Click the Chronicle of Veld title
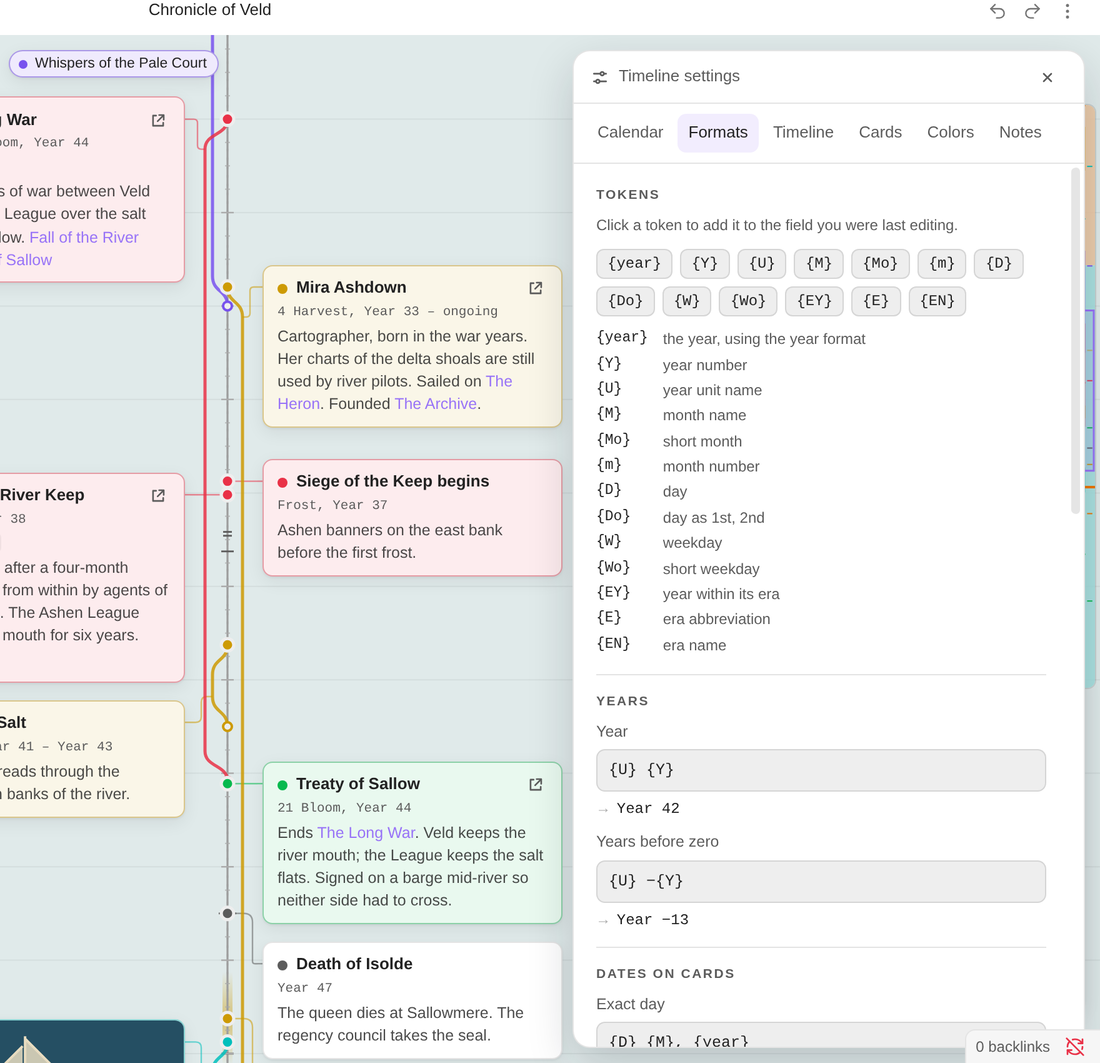Viewport: 1100px width, 1063px height. pyautogui.click(x=210, y=10)
